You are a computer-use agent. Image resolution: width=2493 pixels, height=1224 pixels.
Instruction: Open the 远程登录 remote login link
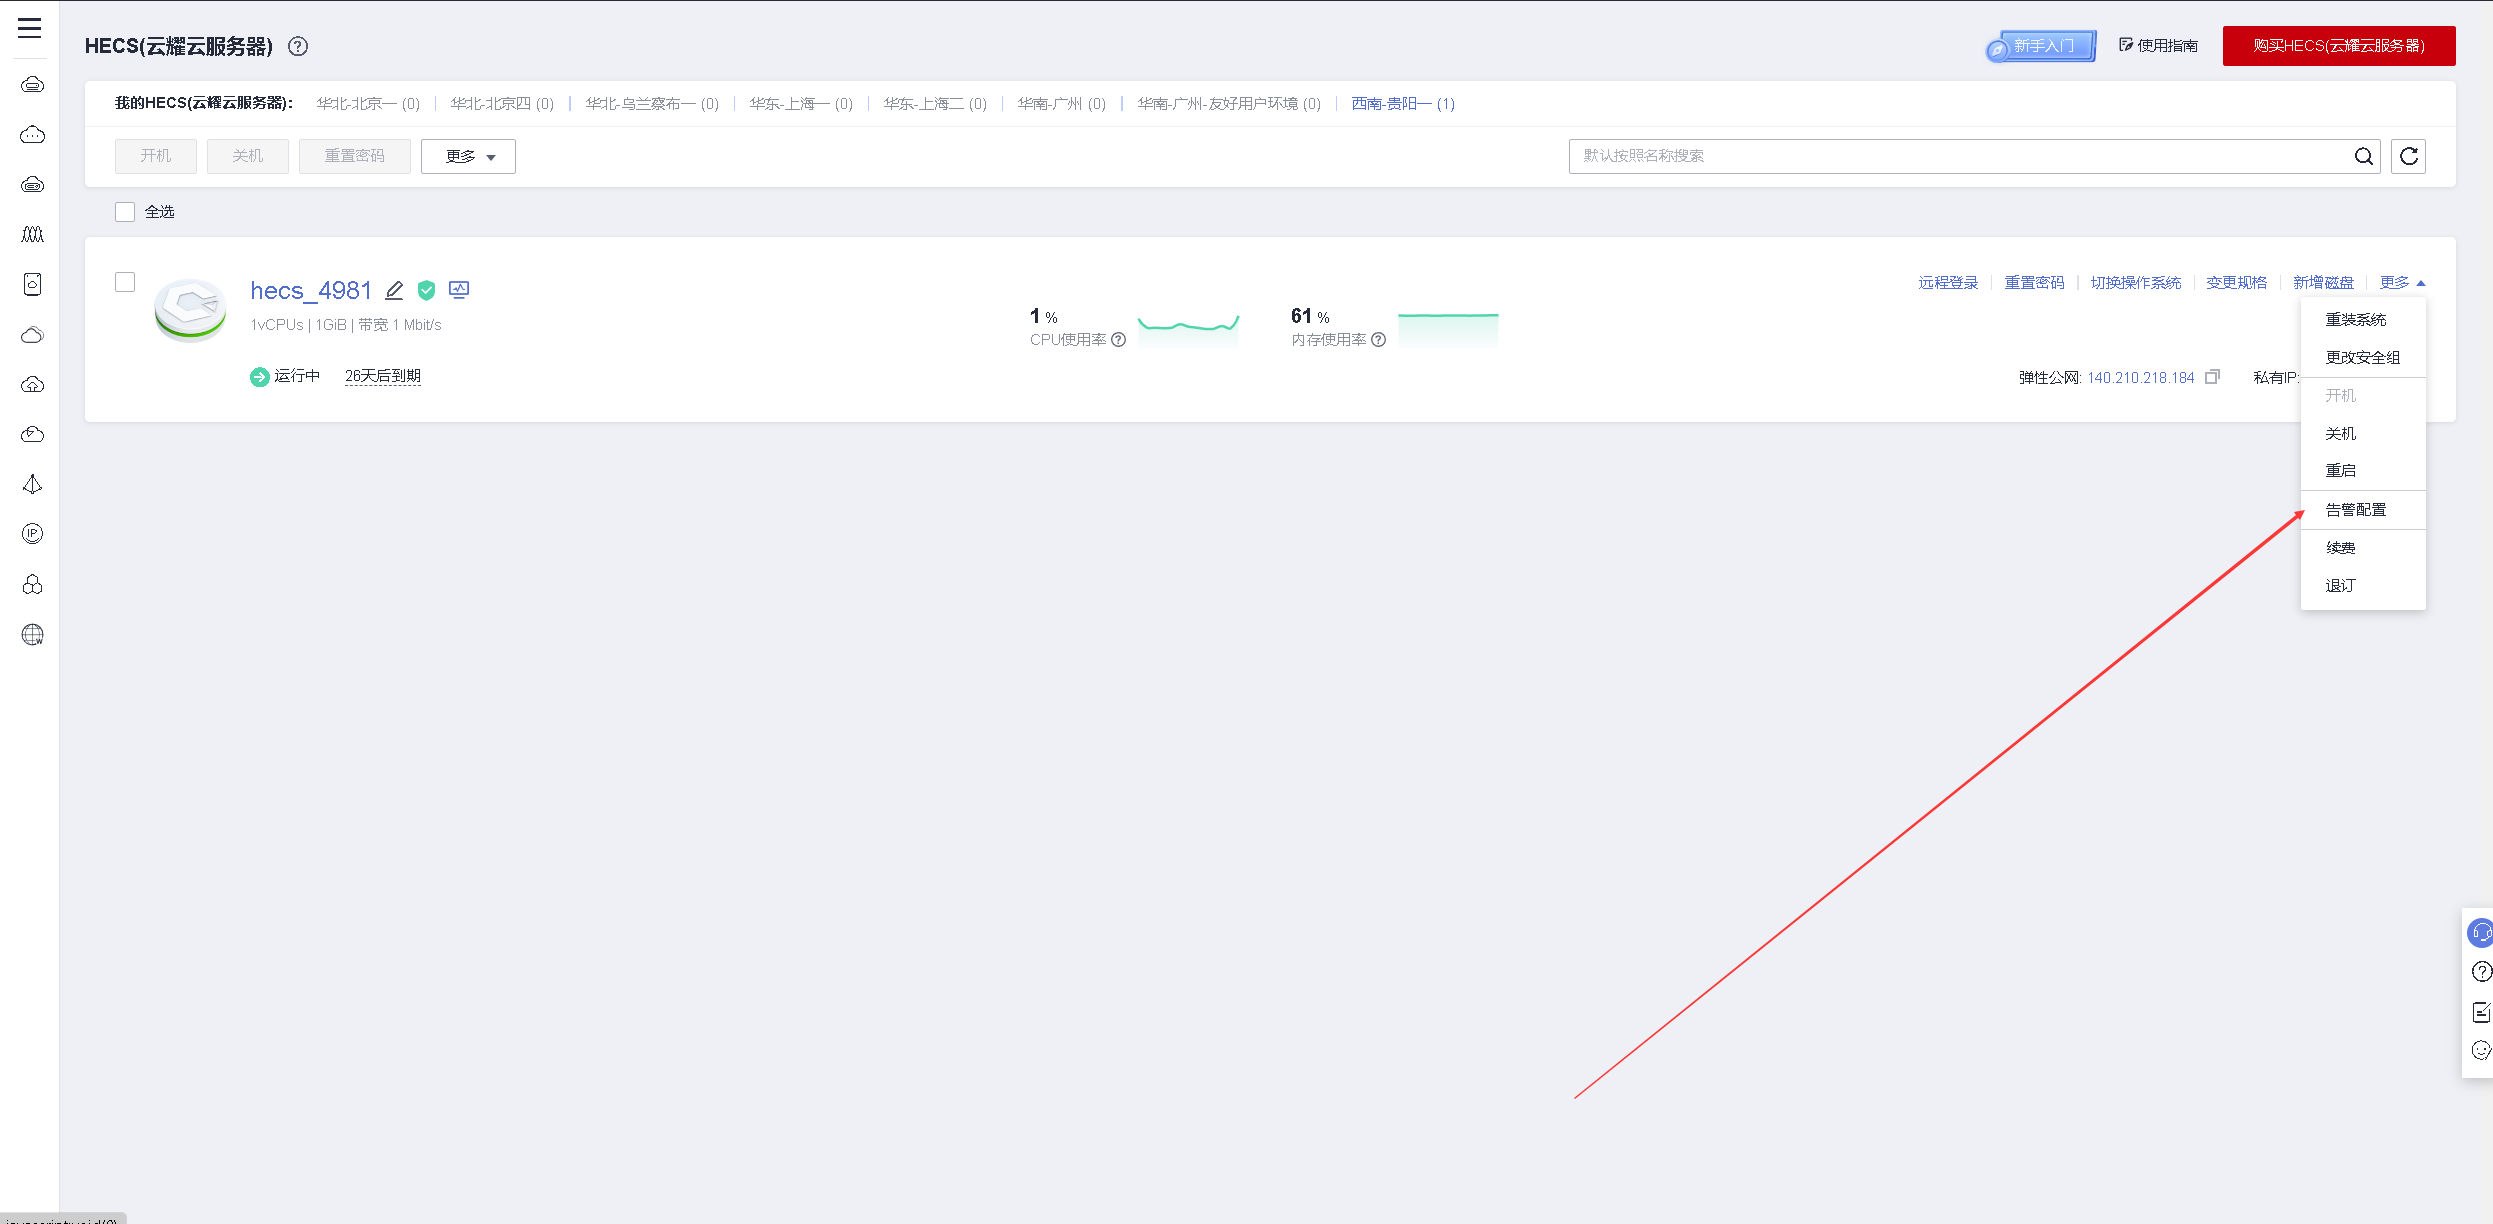click(x=1948, y=283)
